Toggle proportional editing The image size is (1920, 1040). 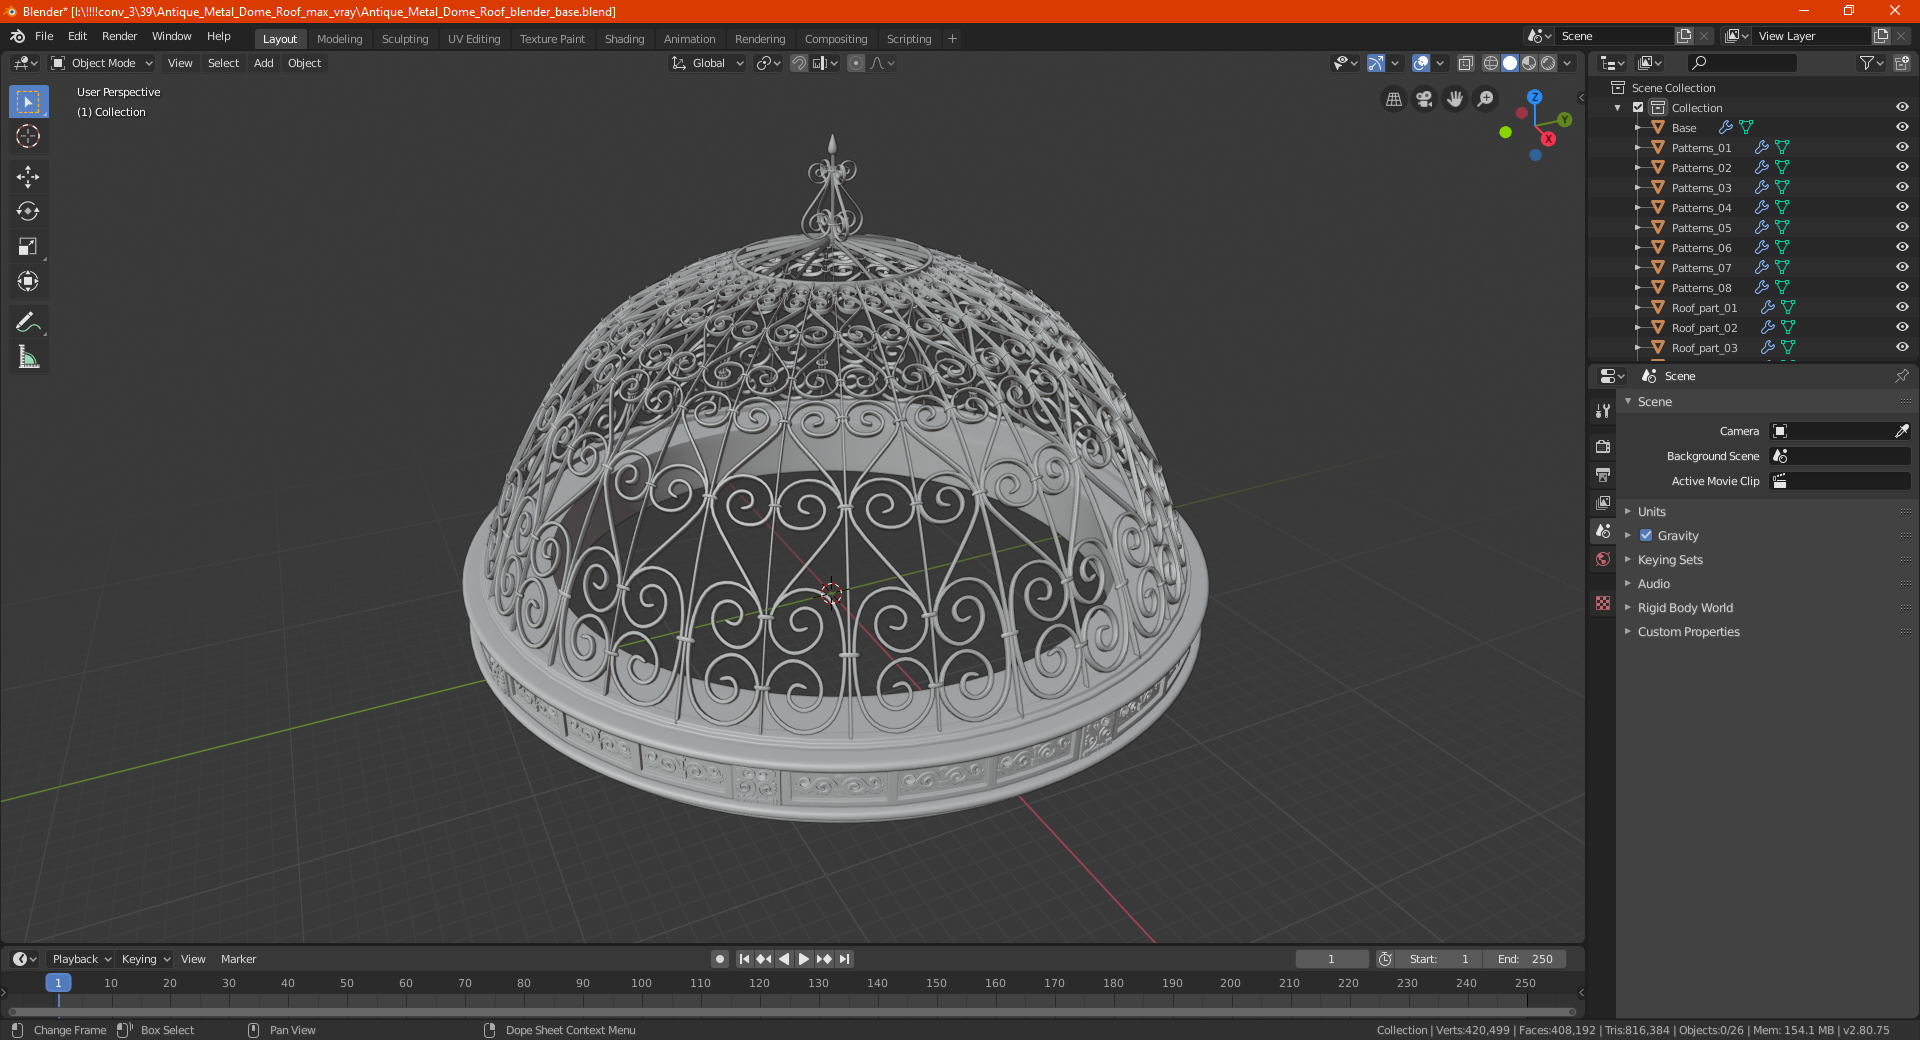856,63
